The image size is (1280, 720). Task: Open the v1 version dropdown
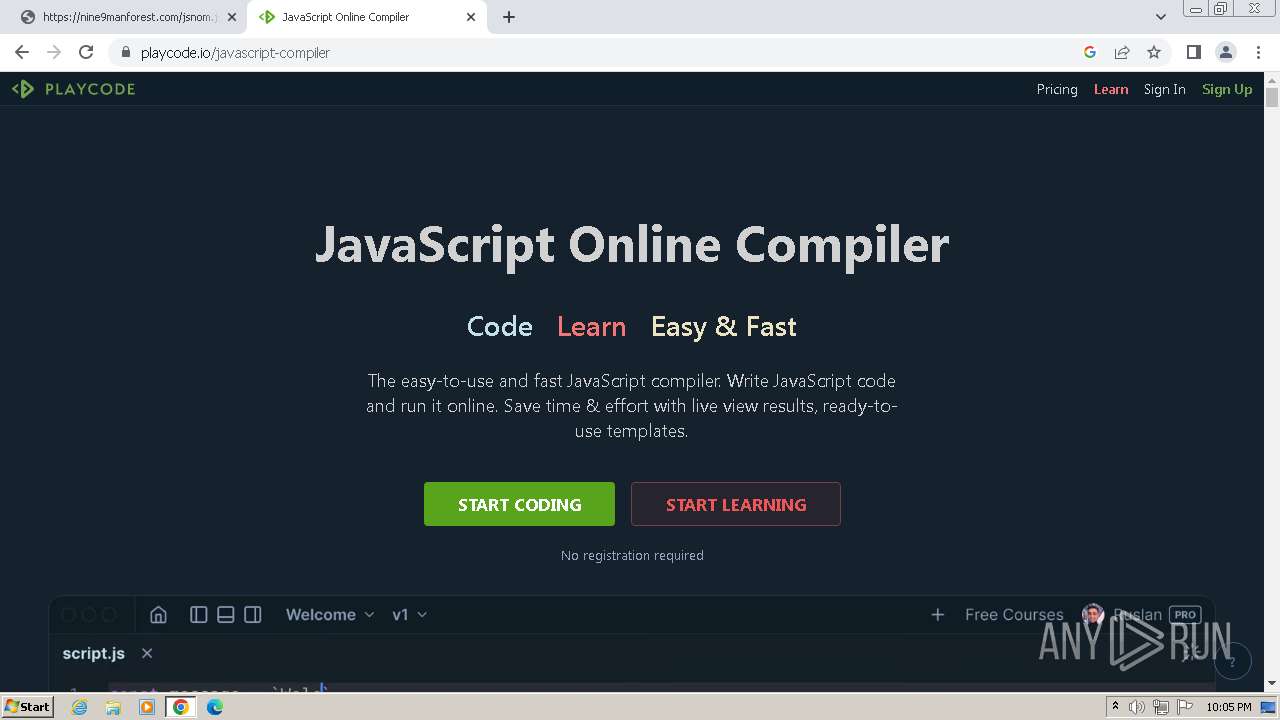410,615
